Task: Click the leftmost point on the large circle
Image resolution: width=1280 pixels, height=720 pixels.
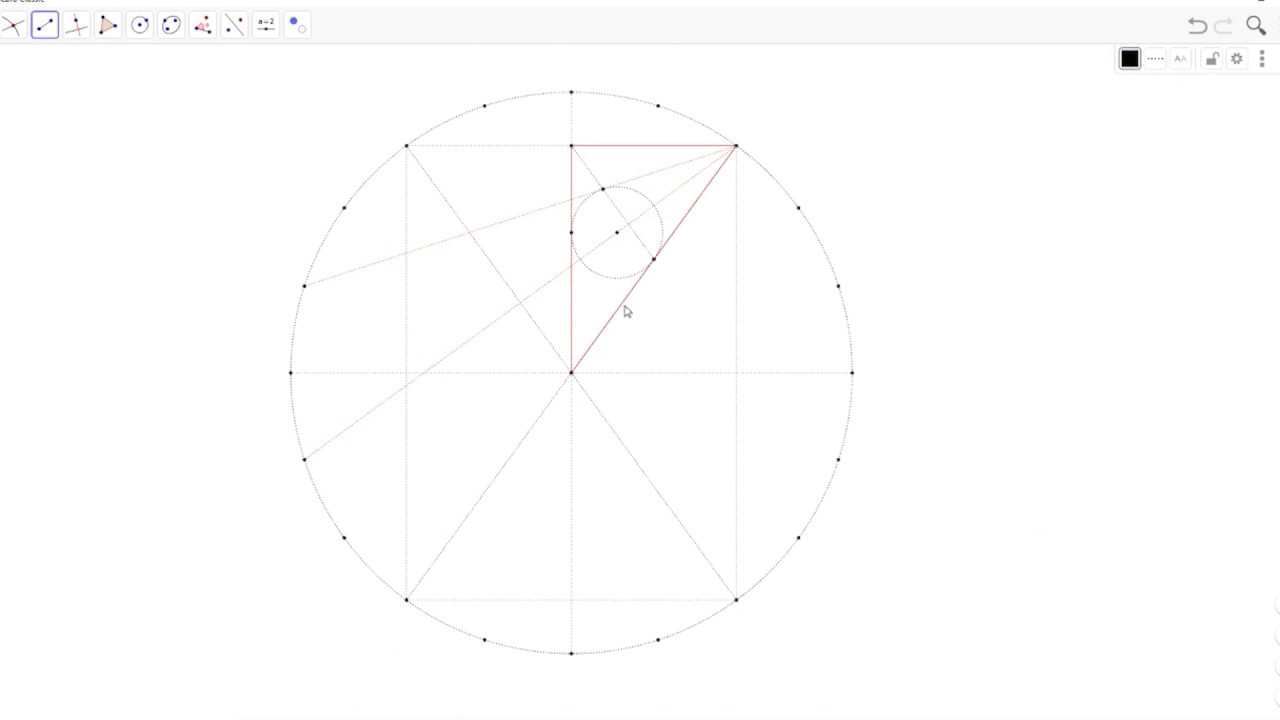Action: click(290, 373)
